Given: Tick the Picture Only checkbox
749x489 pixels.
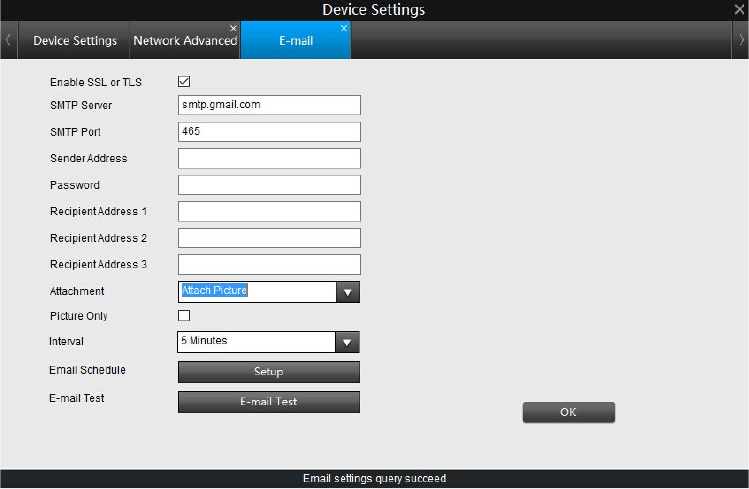Looking at the screenshot, I should tap(184, 316).
